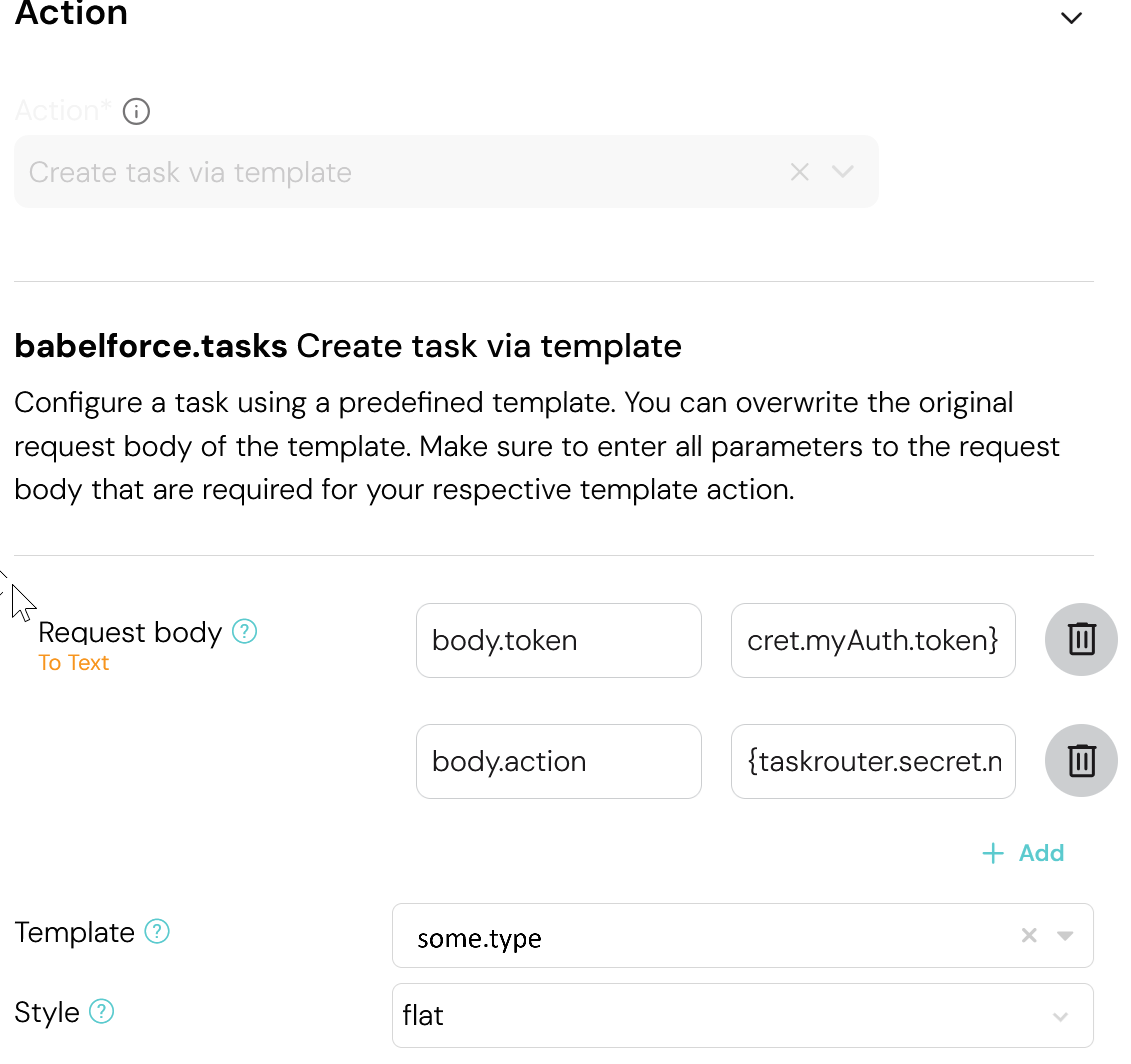
Task: Click the Action info icon
Action: click(x=136, y=111)
